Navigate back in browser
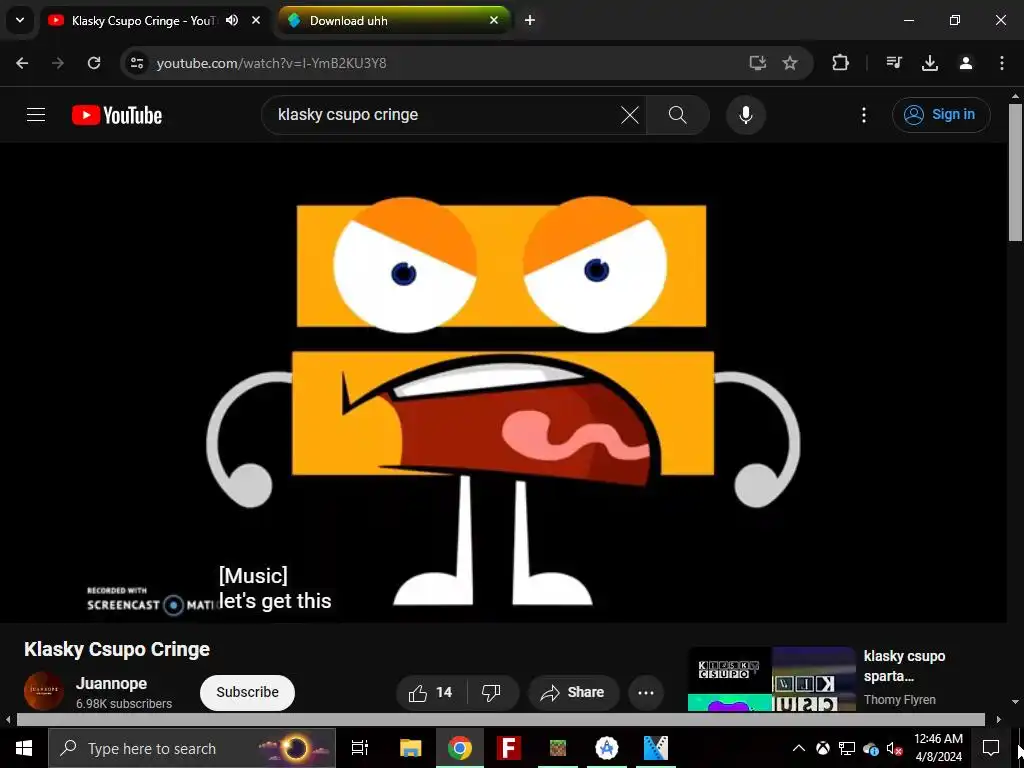The image size is (1024, 768). (22, 63)
